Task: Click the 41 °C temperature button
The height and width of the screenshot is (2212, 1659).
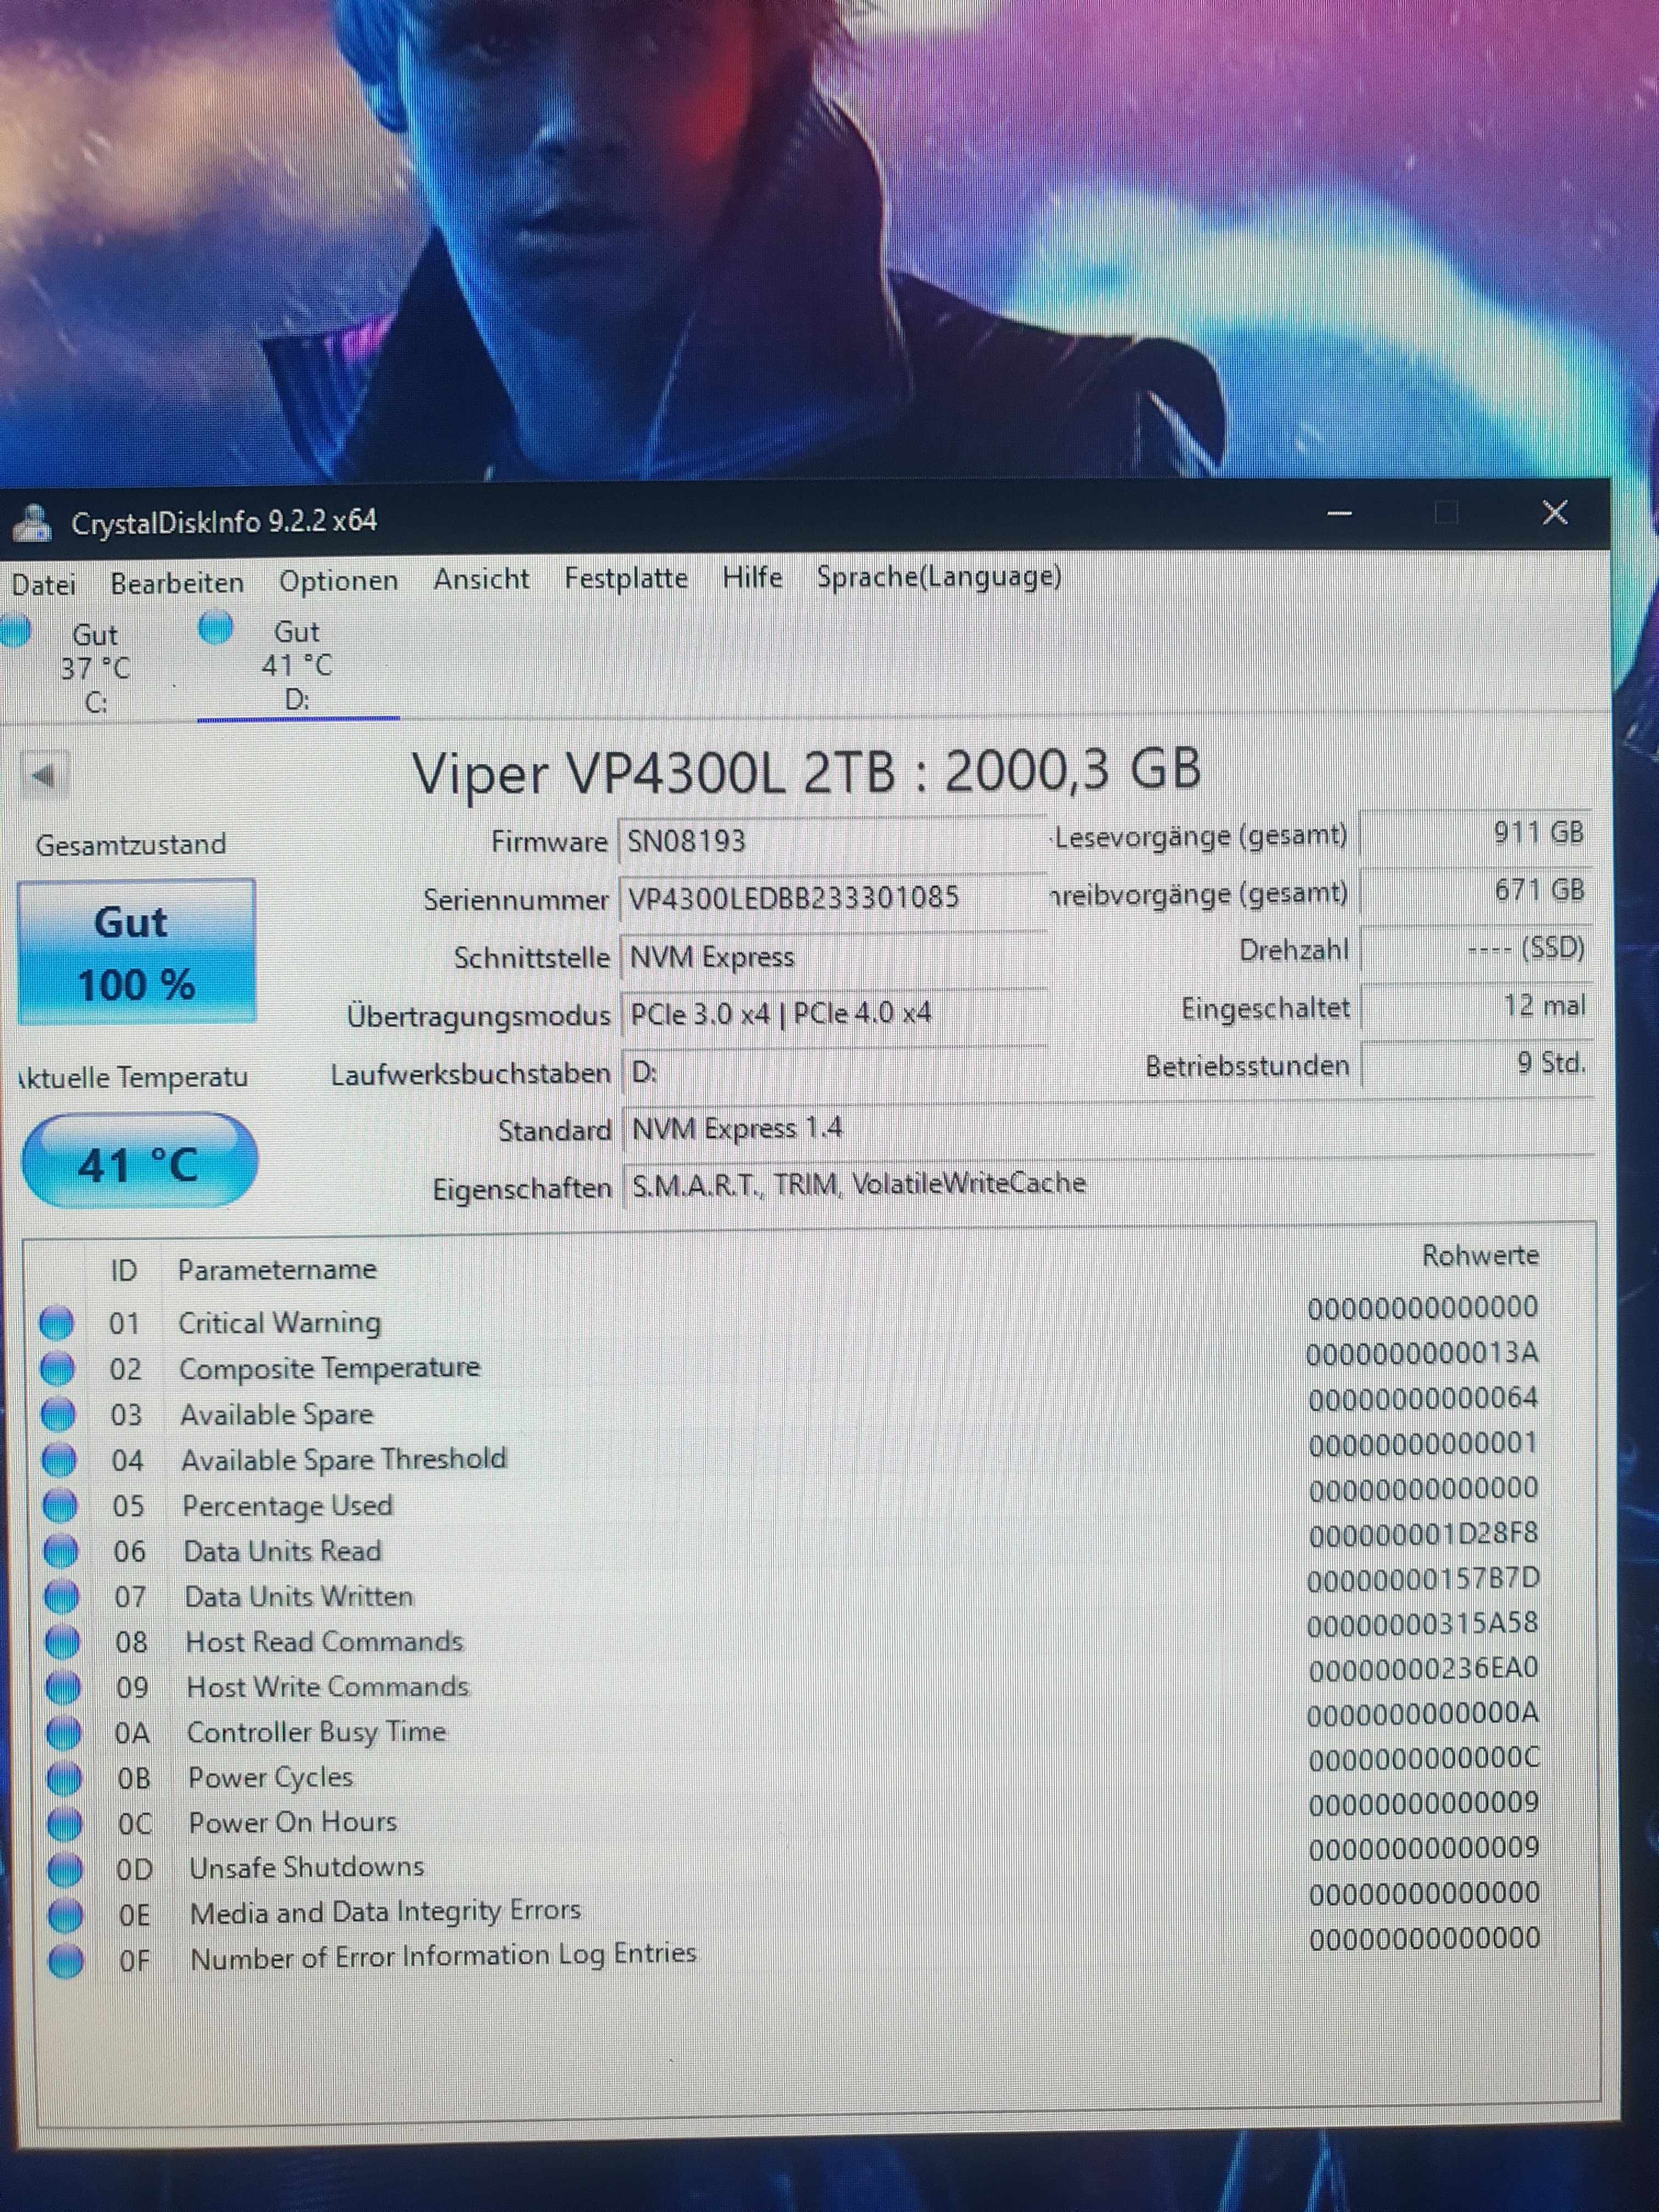Action: click(x=139, y=1163)
